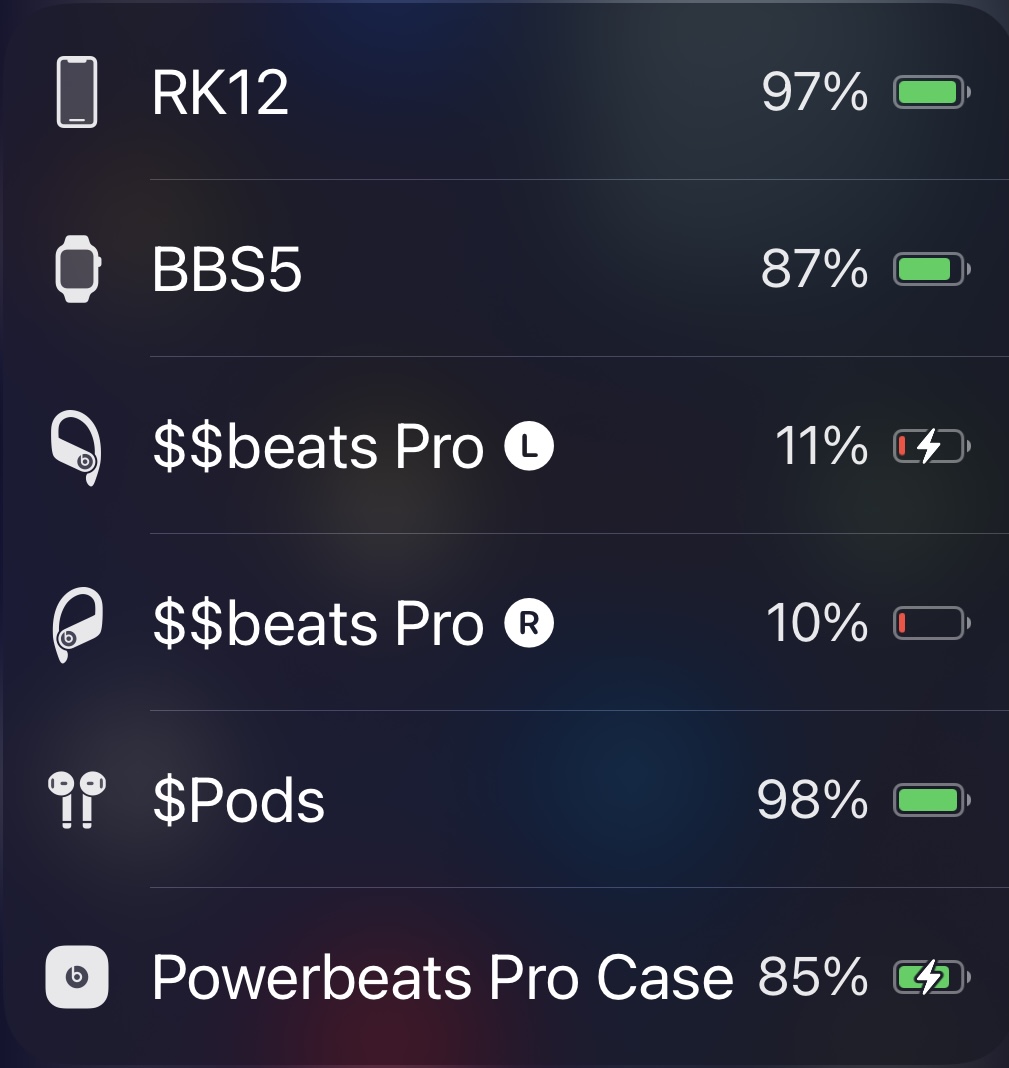Screen dimensions: 1009x1068
Task: Select the RK12 device name
Action: (220, 93)
